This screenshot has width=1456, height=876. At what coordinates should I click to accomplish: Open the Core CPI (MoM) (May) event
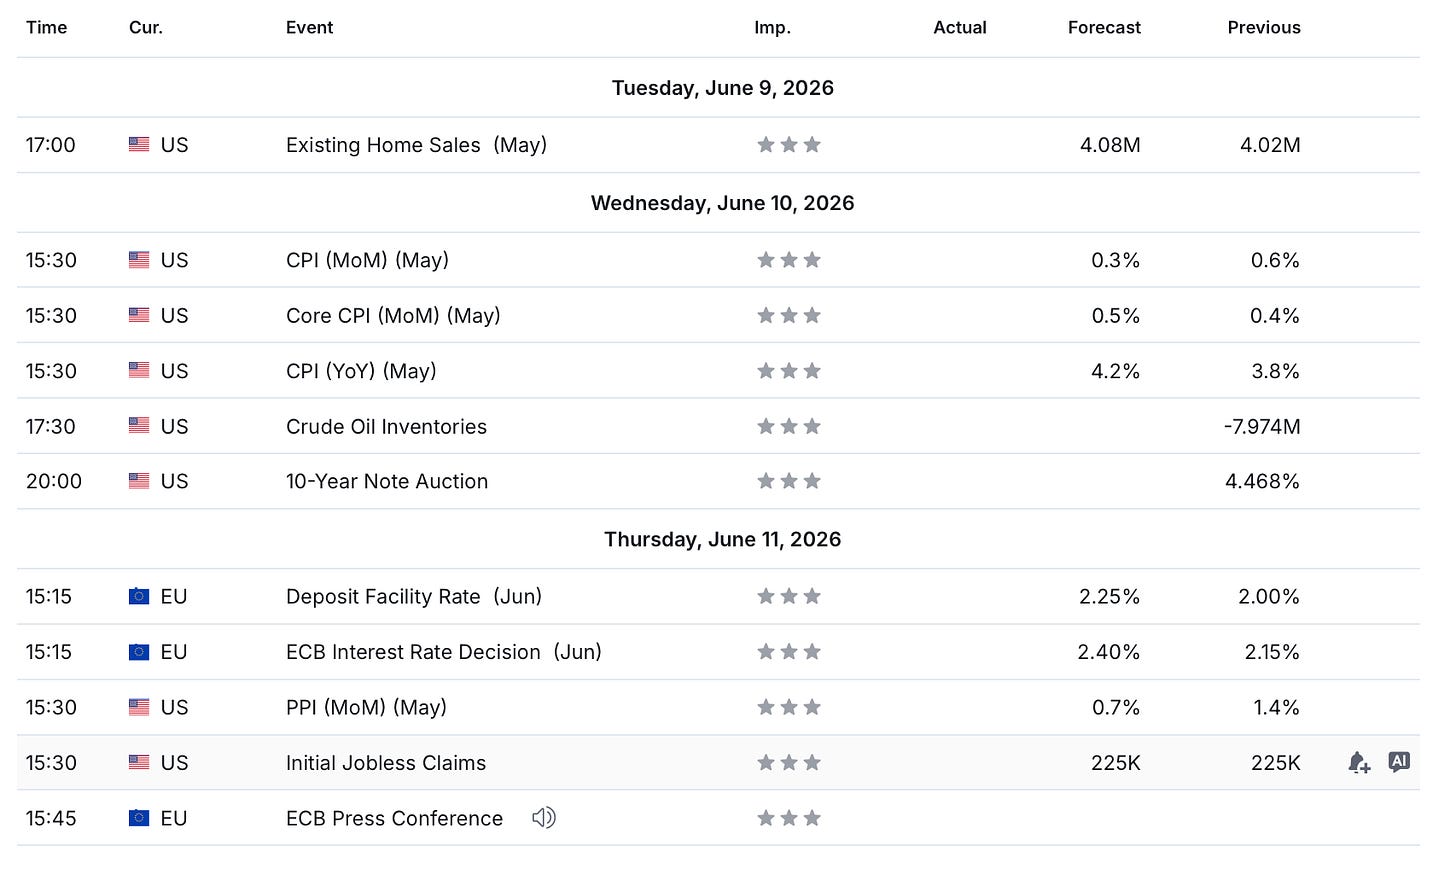click(x=393, y=316)
